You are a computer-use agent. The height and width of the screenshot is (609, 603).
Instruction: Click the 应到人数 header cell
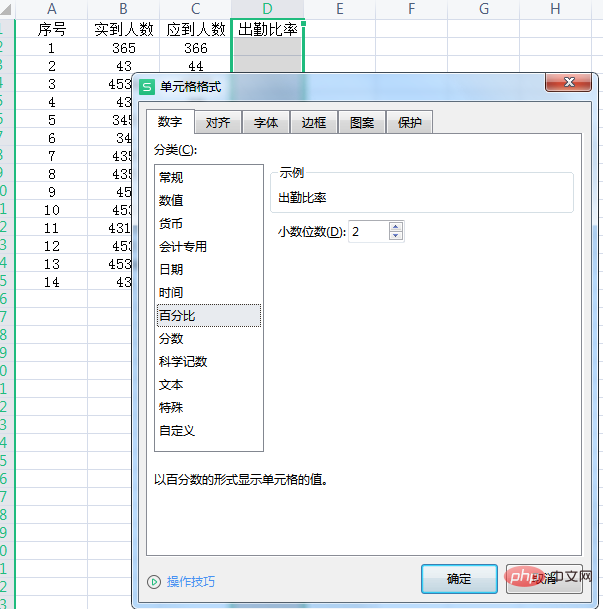(195, 29)
